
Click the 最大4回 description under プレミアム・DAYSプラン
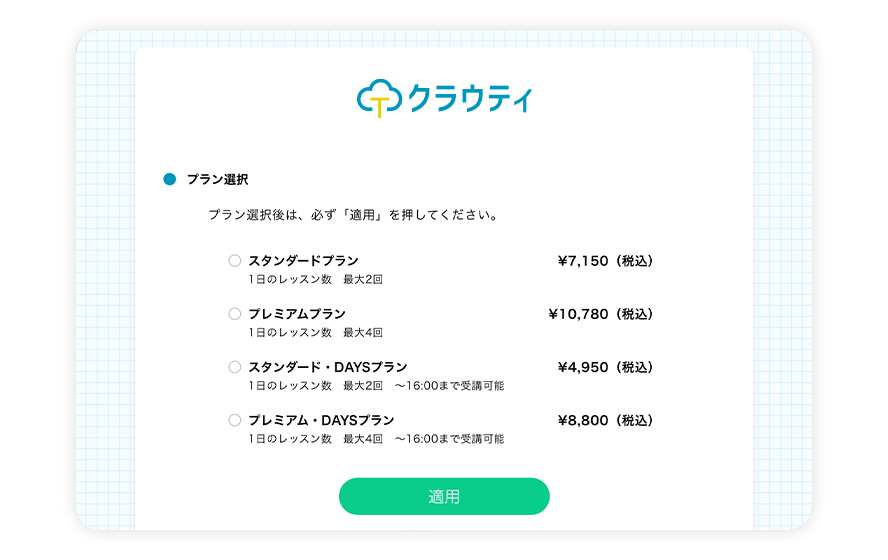(x=363, y=438)
